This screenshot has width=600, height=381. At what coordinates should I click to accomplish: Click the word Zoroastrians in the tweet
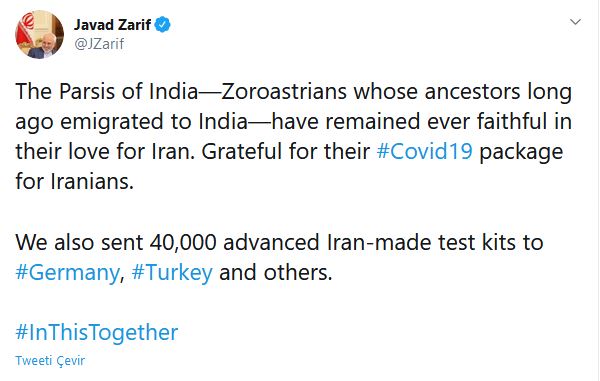point(284,92)
